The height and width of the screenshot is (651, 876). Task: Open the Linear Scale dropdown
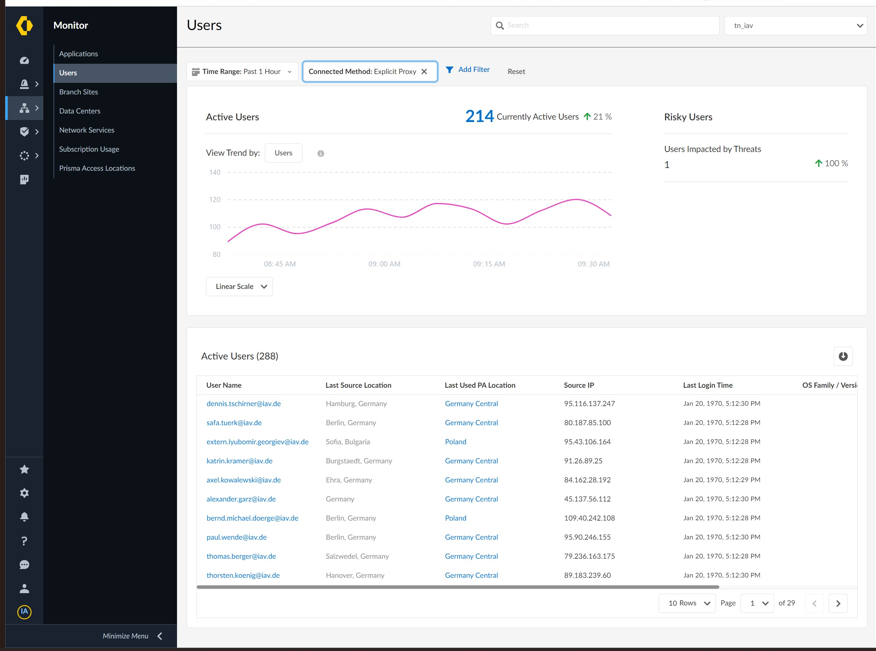[239, 286]
